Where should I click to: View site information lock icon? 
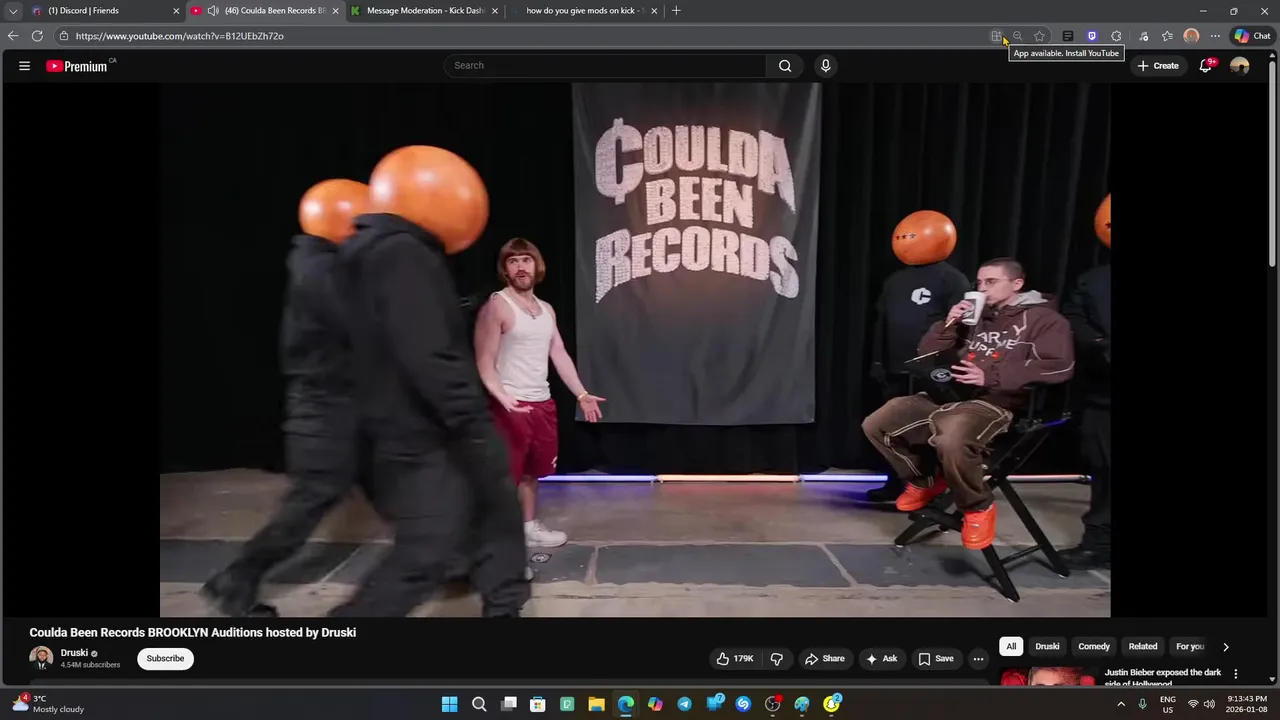[x=63, y=36]
